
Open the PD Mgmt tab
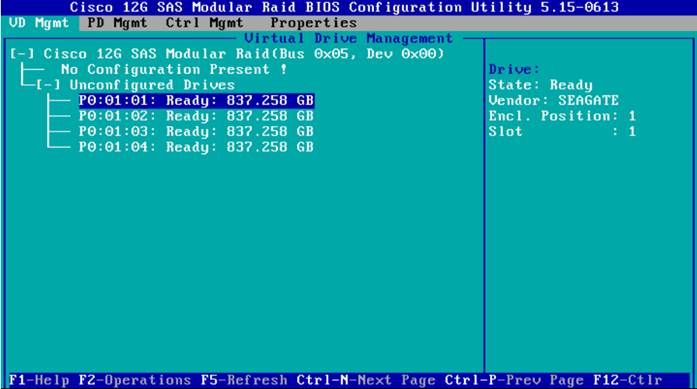(117, 23)
